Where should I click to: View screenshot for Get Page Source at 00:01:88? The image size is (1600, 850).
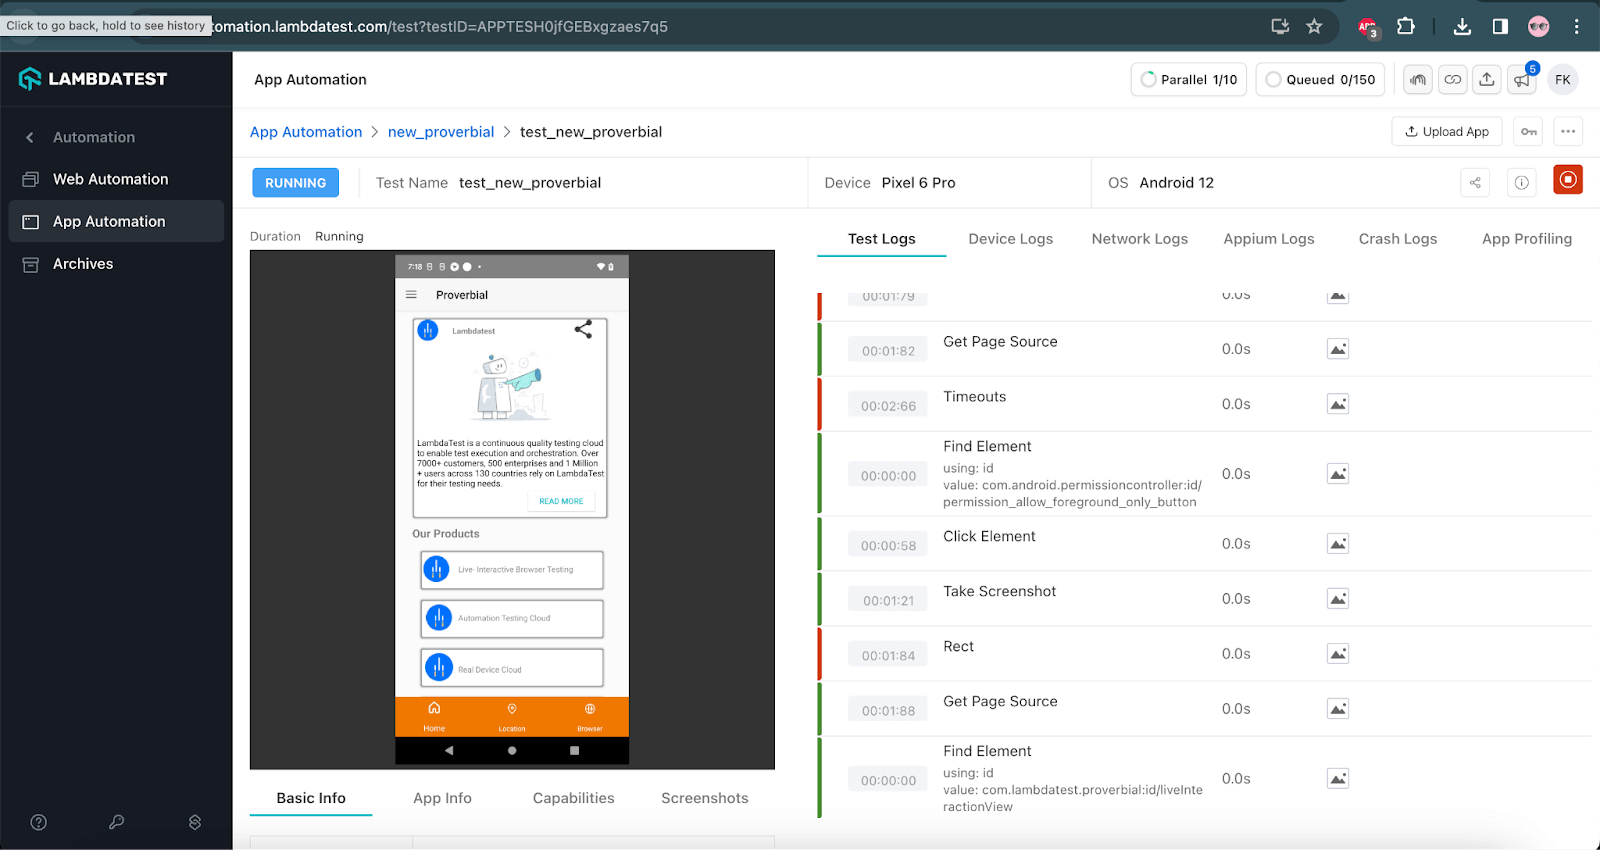pyautogui.click(x=1338, y=709)
